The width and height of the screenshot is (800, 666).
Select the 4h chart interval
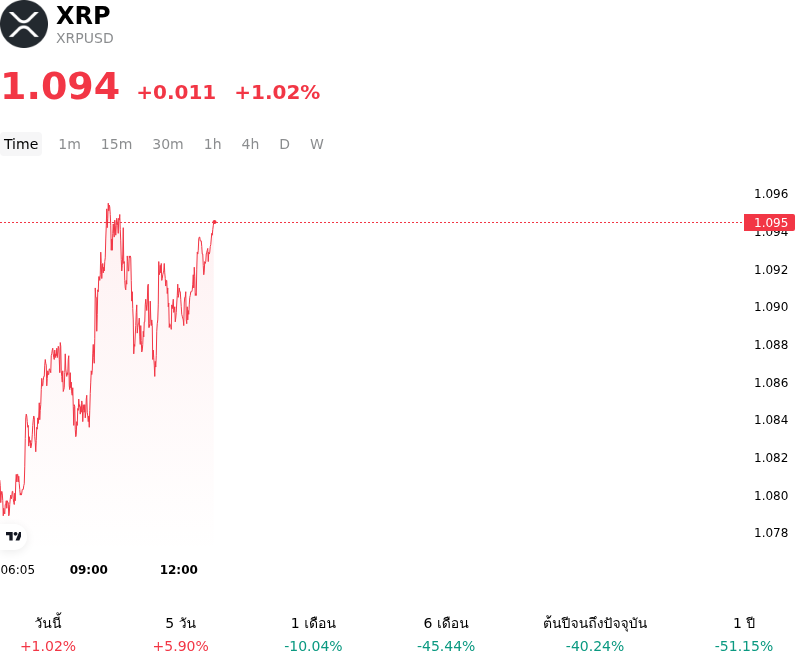[250, 144]
